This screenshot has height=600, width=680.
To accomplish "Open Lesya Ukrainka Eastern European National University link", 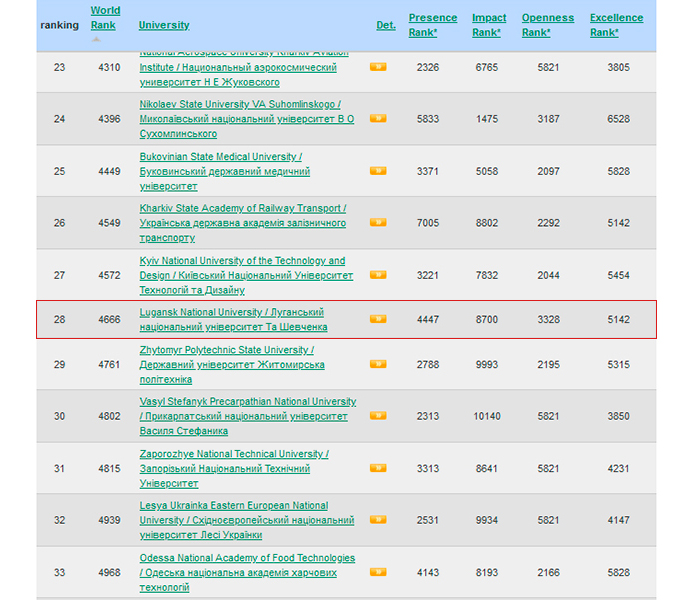I will [247, 520].
